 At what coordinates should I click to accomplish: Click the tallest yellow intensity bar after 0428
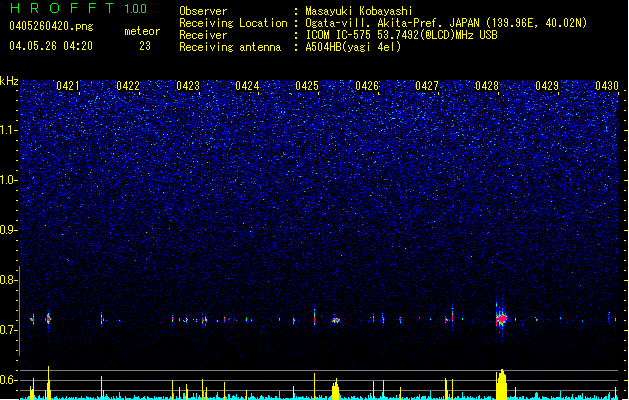pos(501,384)
